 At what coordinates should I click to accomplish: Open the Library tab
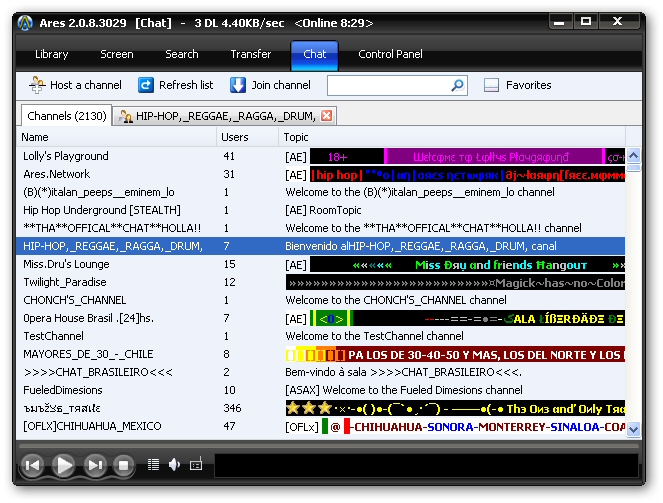(52, 54)
